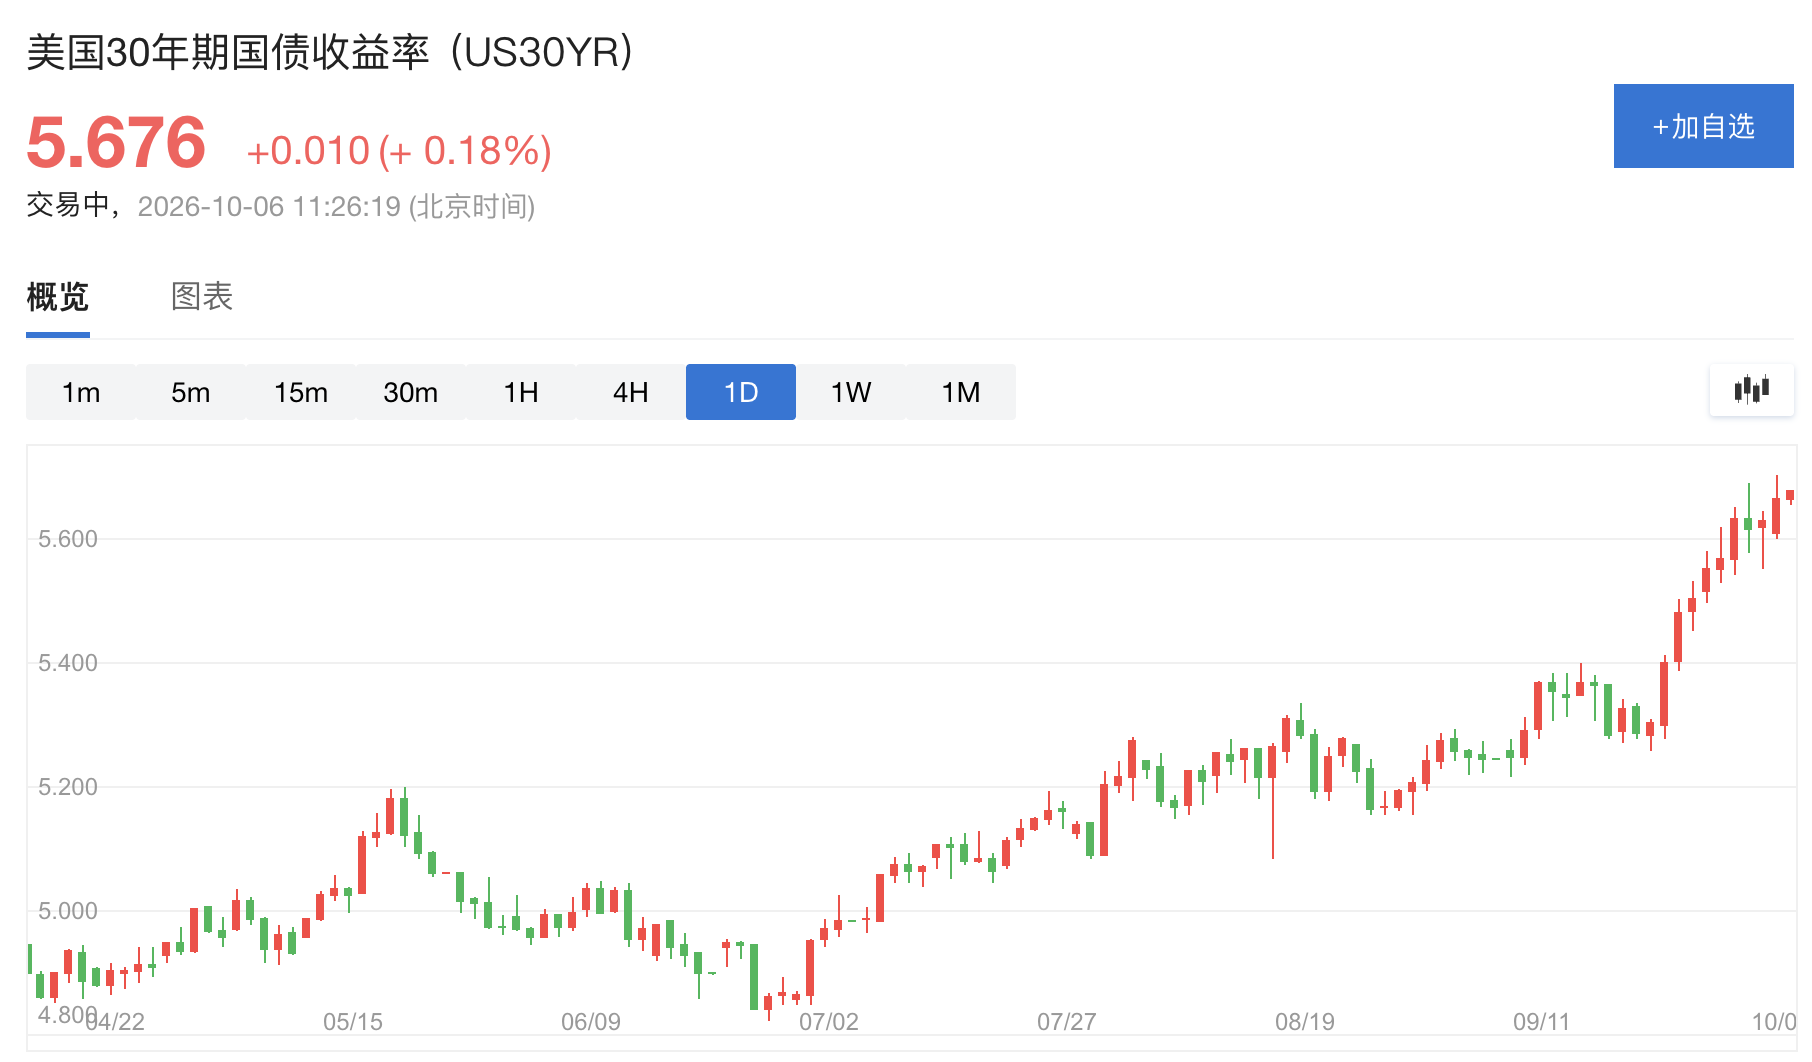Click the change text +0.010 (+0.18%)

(x=399, y=151)
